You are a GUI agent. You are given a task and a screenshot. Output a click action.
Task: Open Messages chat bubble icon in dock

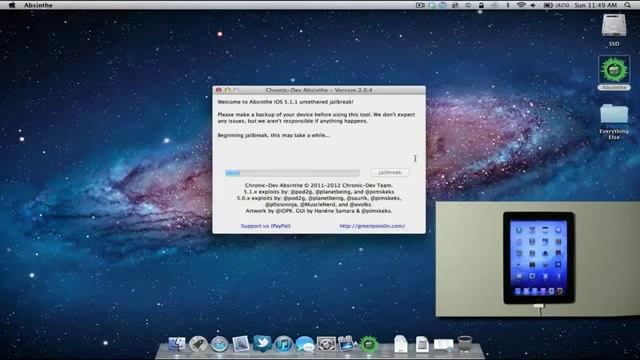tap(304, 344)
